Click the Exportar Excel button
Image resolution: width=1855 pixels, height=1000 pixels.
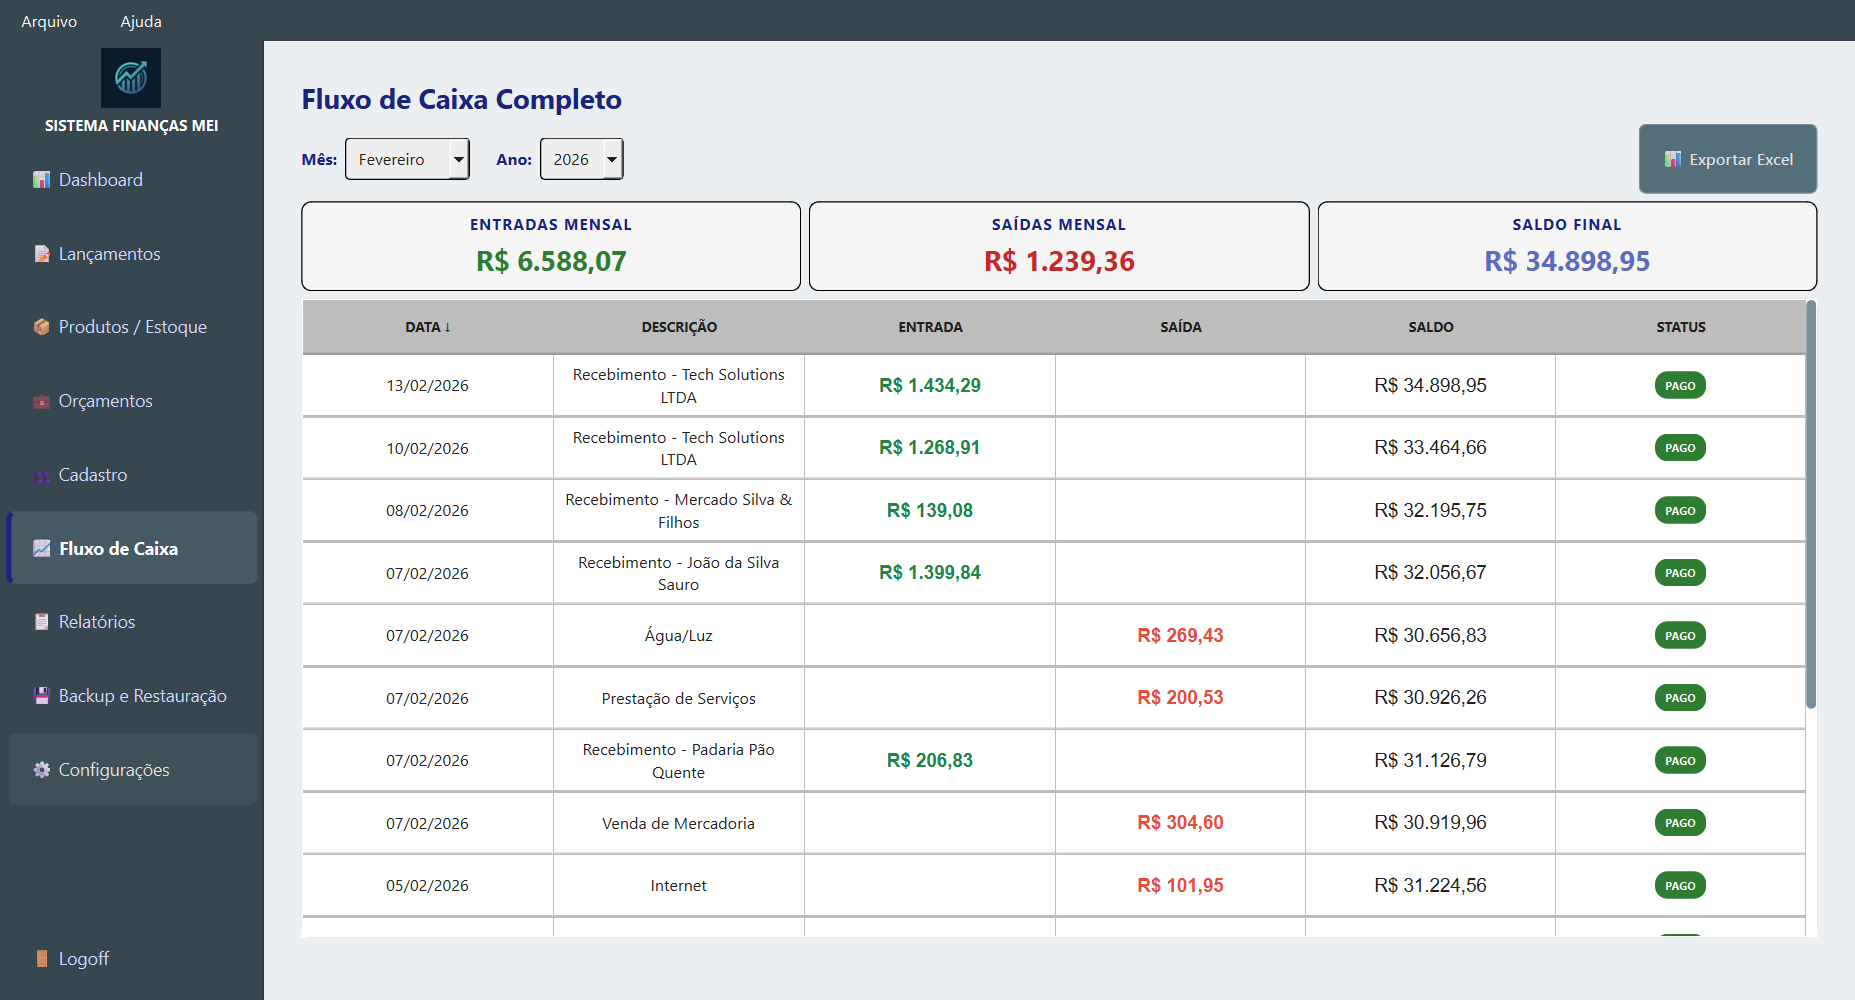(x=1727, y=159)
